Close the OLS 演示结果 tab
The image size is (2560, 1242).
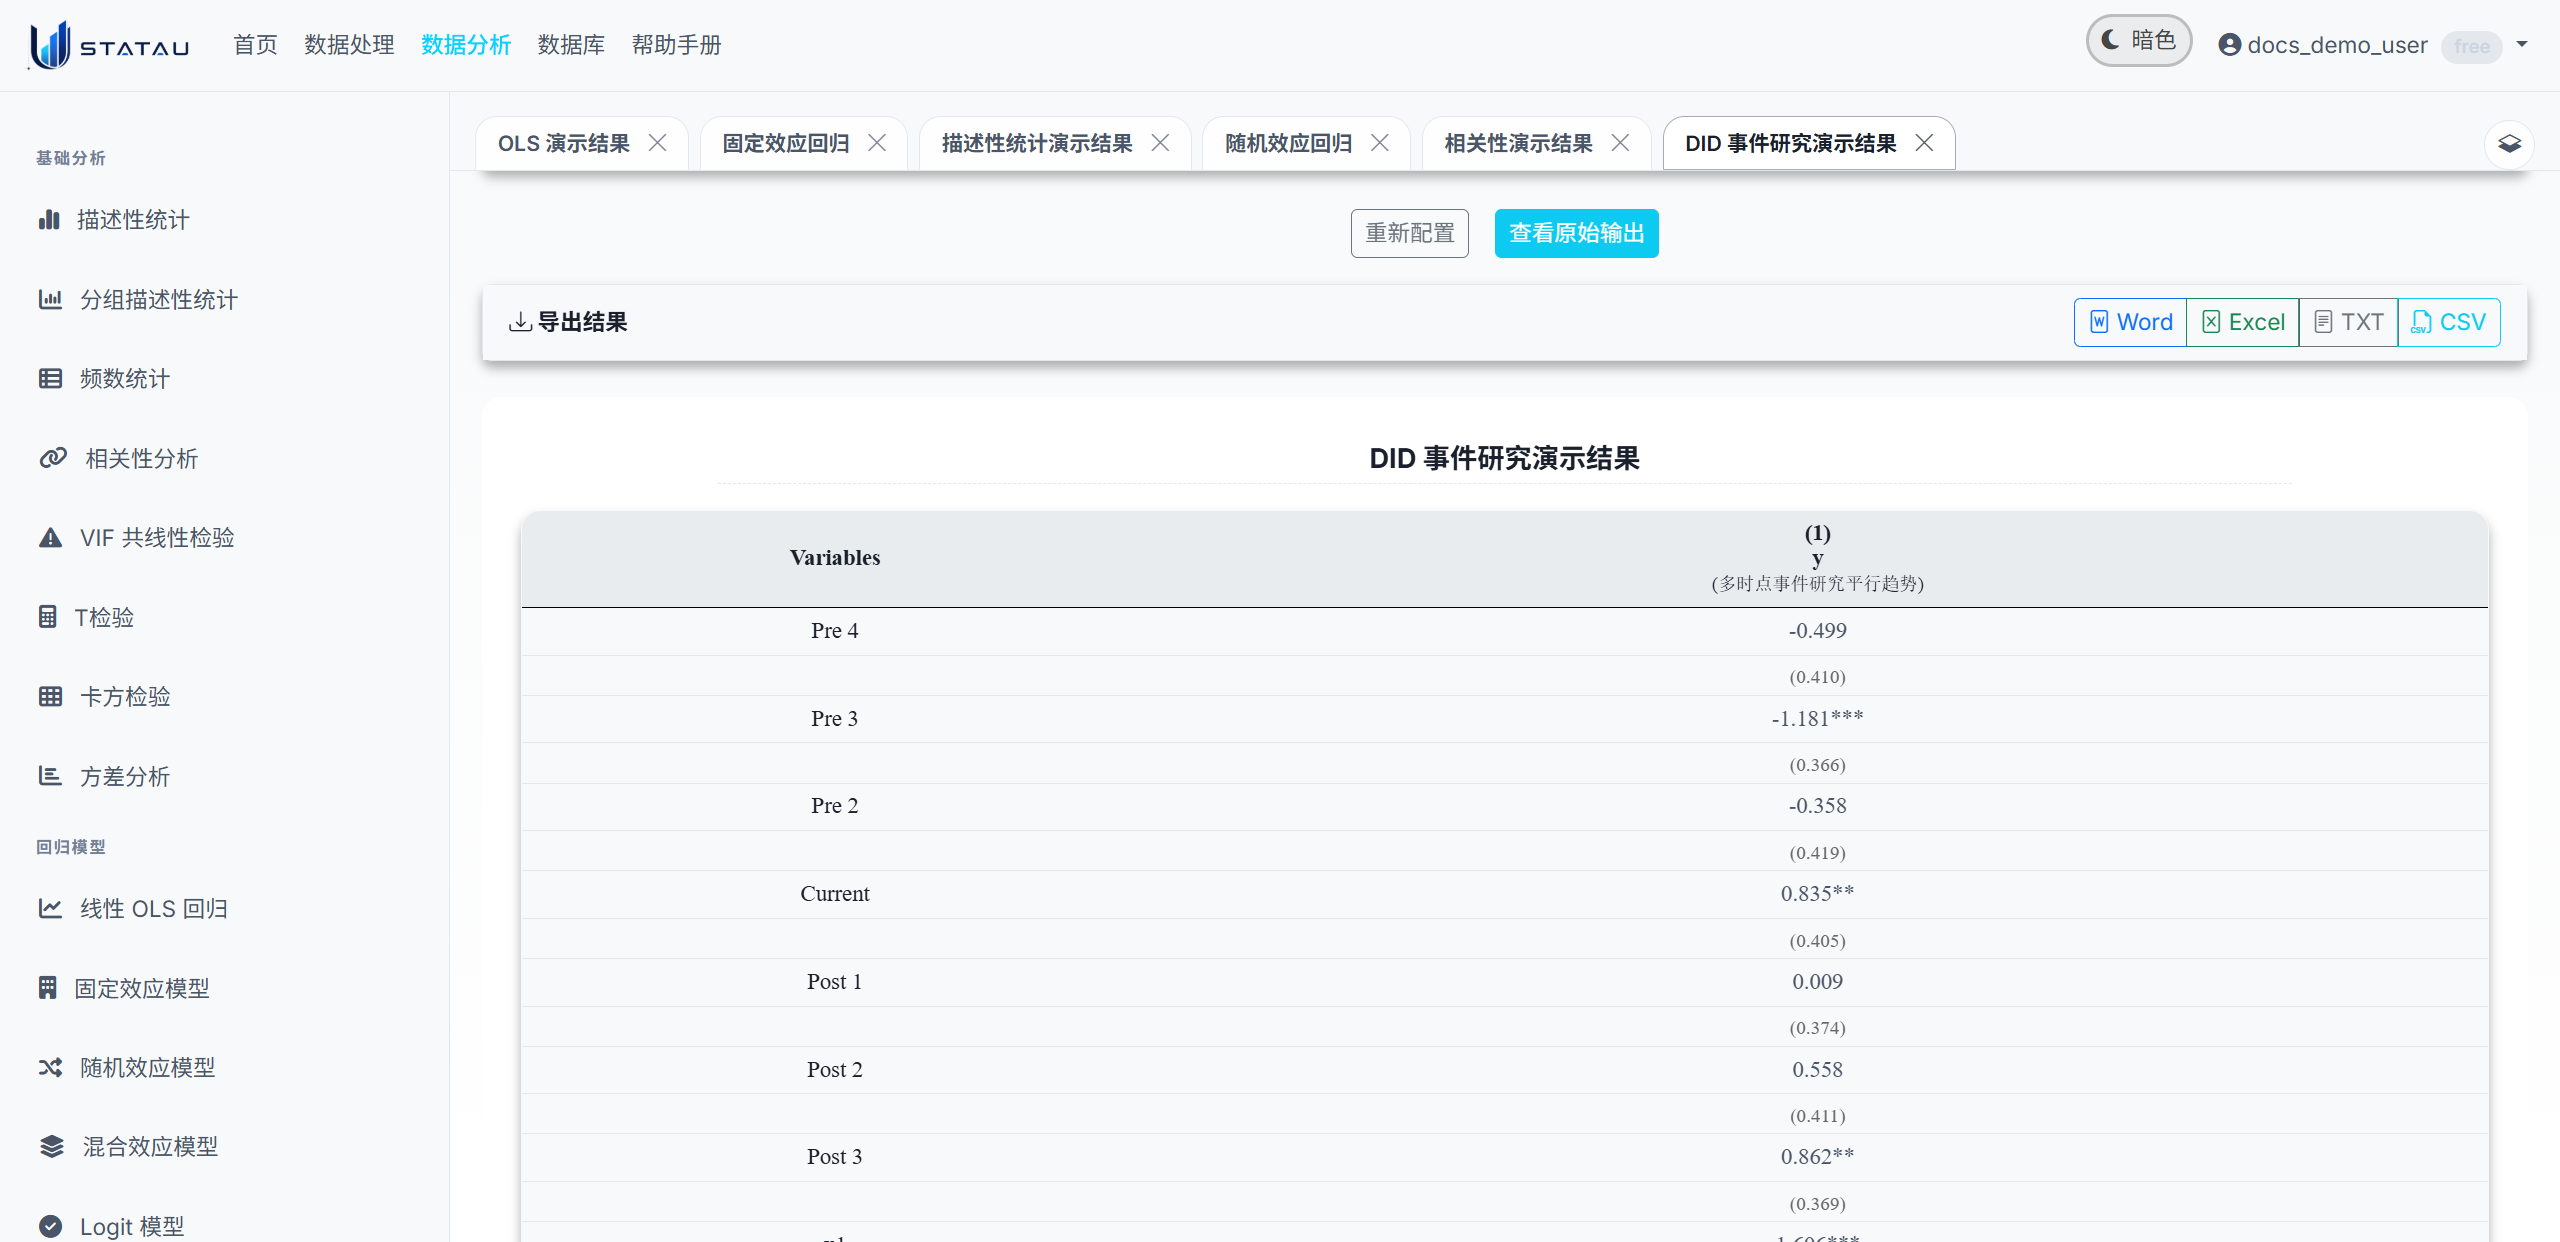pyautogui.click(x=657, y=143)
